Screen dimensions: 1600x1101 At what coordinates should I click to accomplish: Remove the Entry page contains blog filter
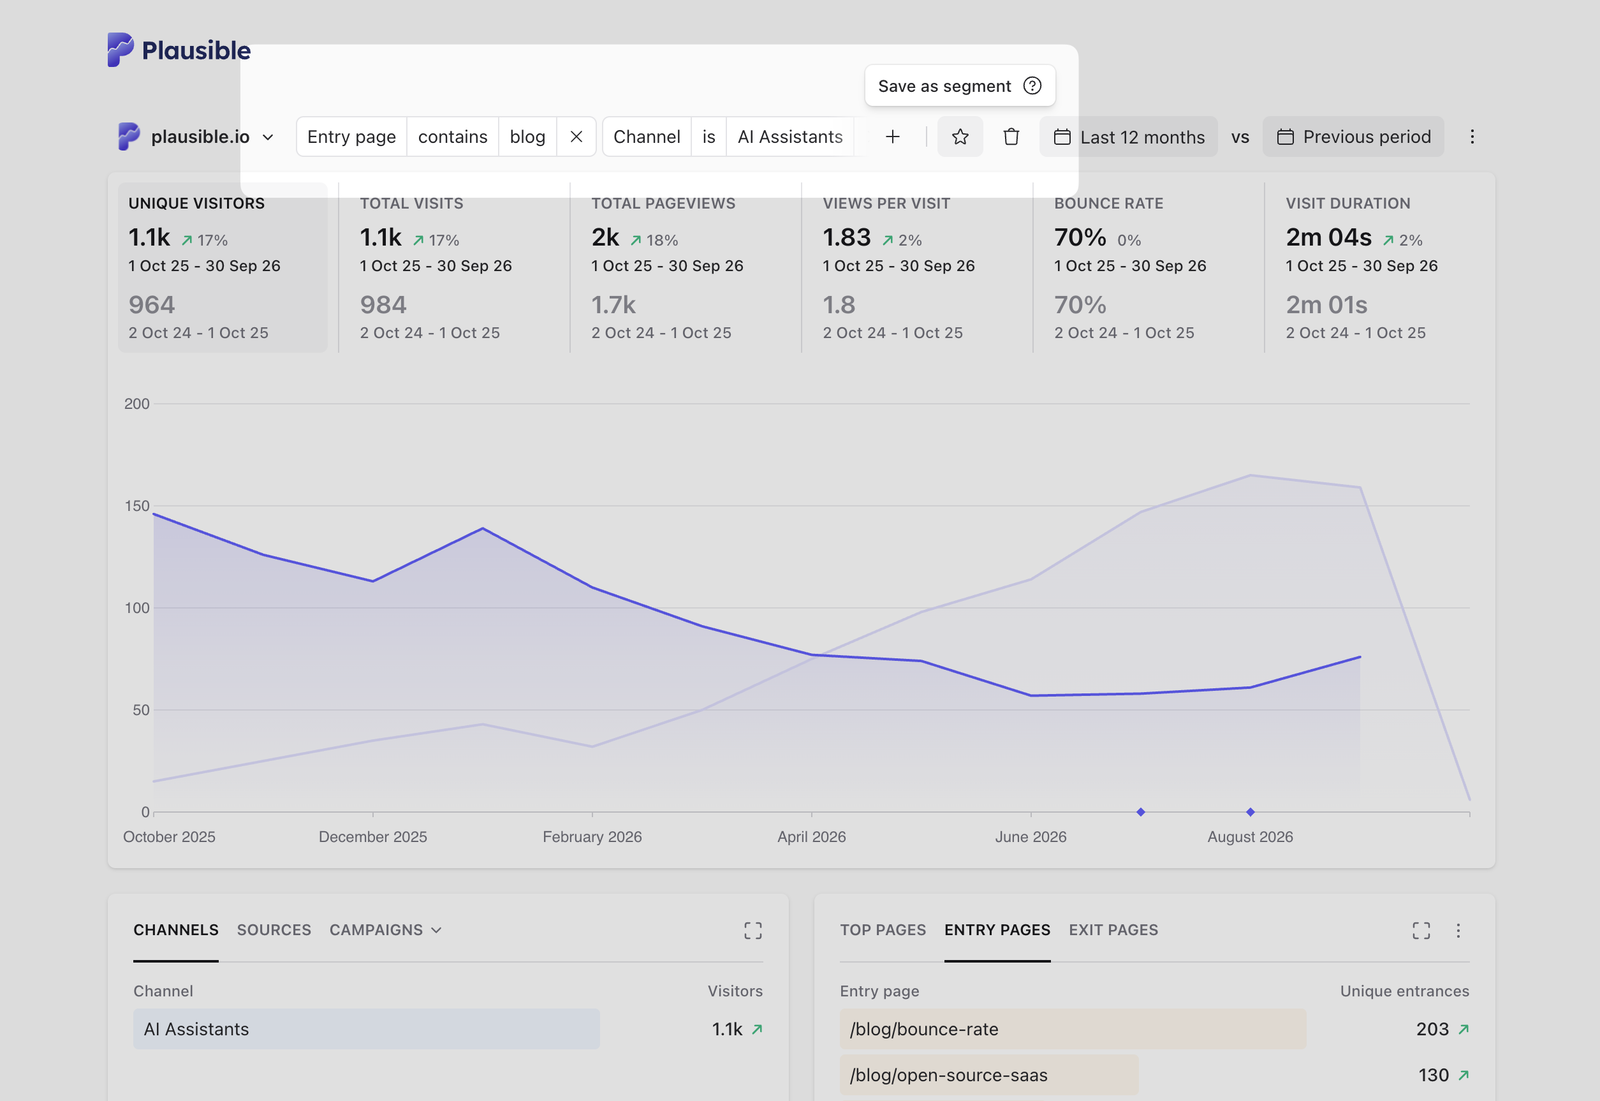pyautogui.click(x=576, y=137)
